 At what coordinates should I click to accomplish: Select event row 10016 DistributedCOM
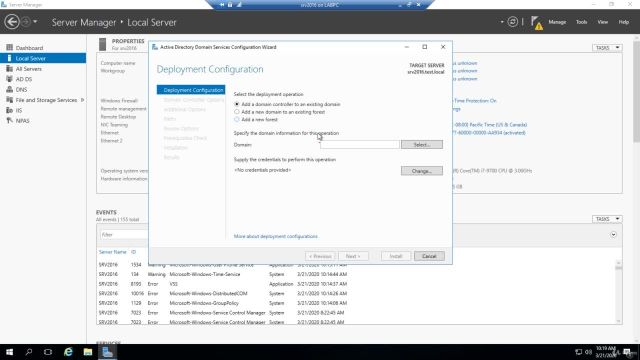355,293
